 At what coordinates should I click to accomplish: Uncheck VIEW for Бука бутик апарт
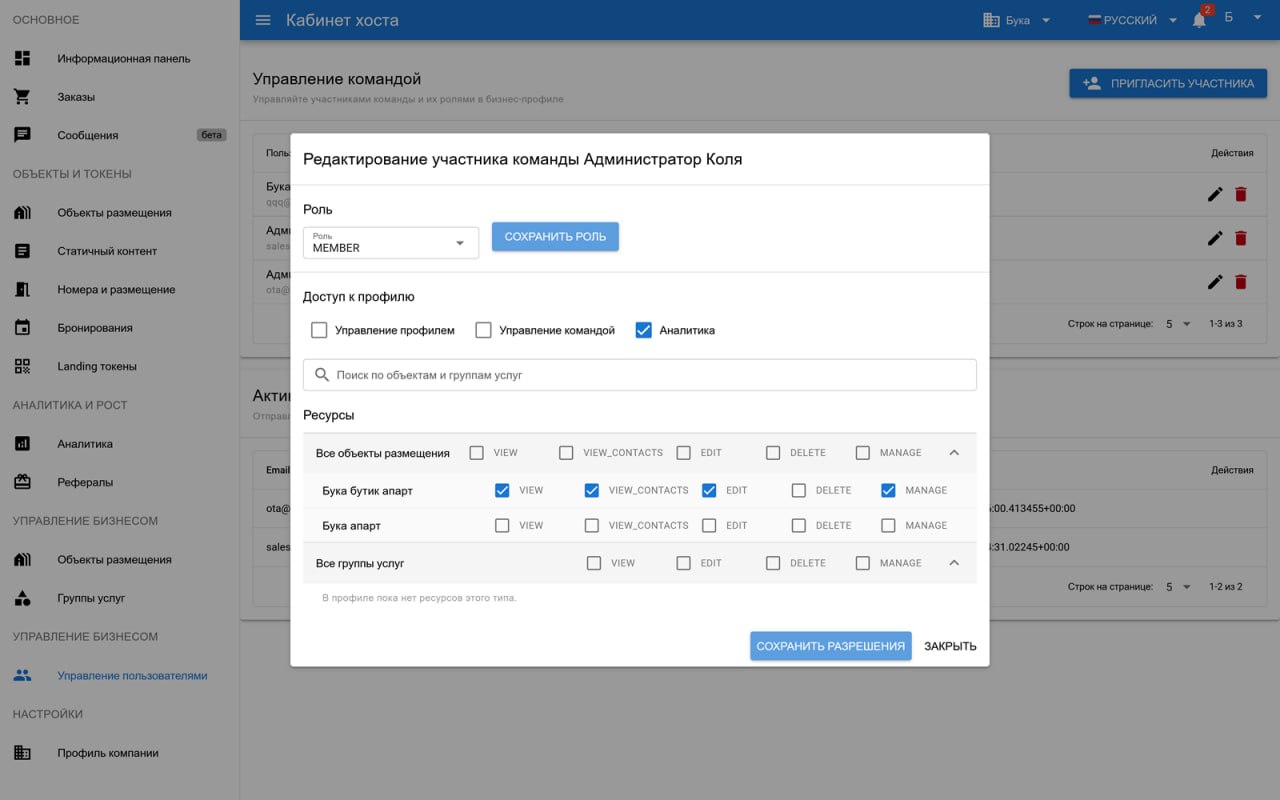pyautogui.click(x=502, y=490)
